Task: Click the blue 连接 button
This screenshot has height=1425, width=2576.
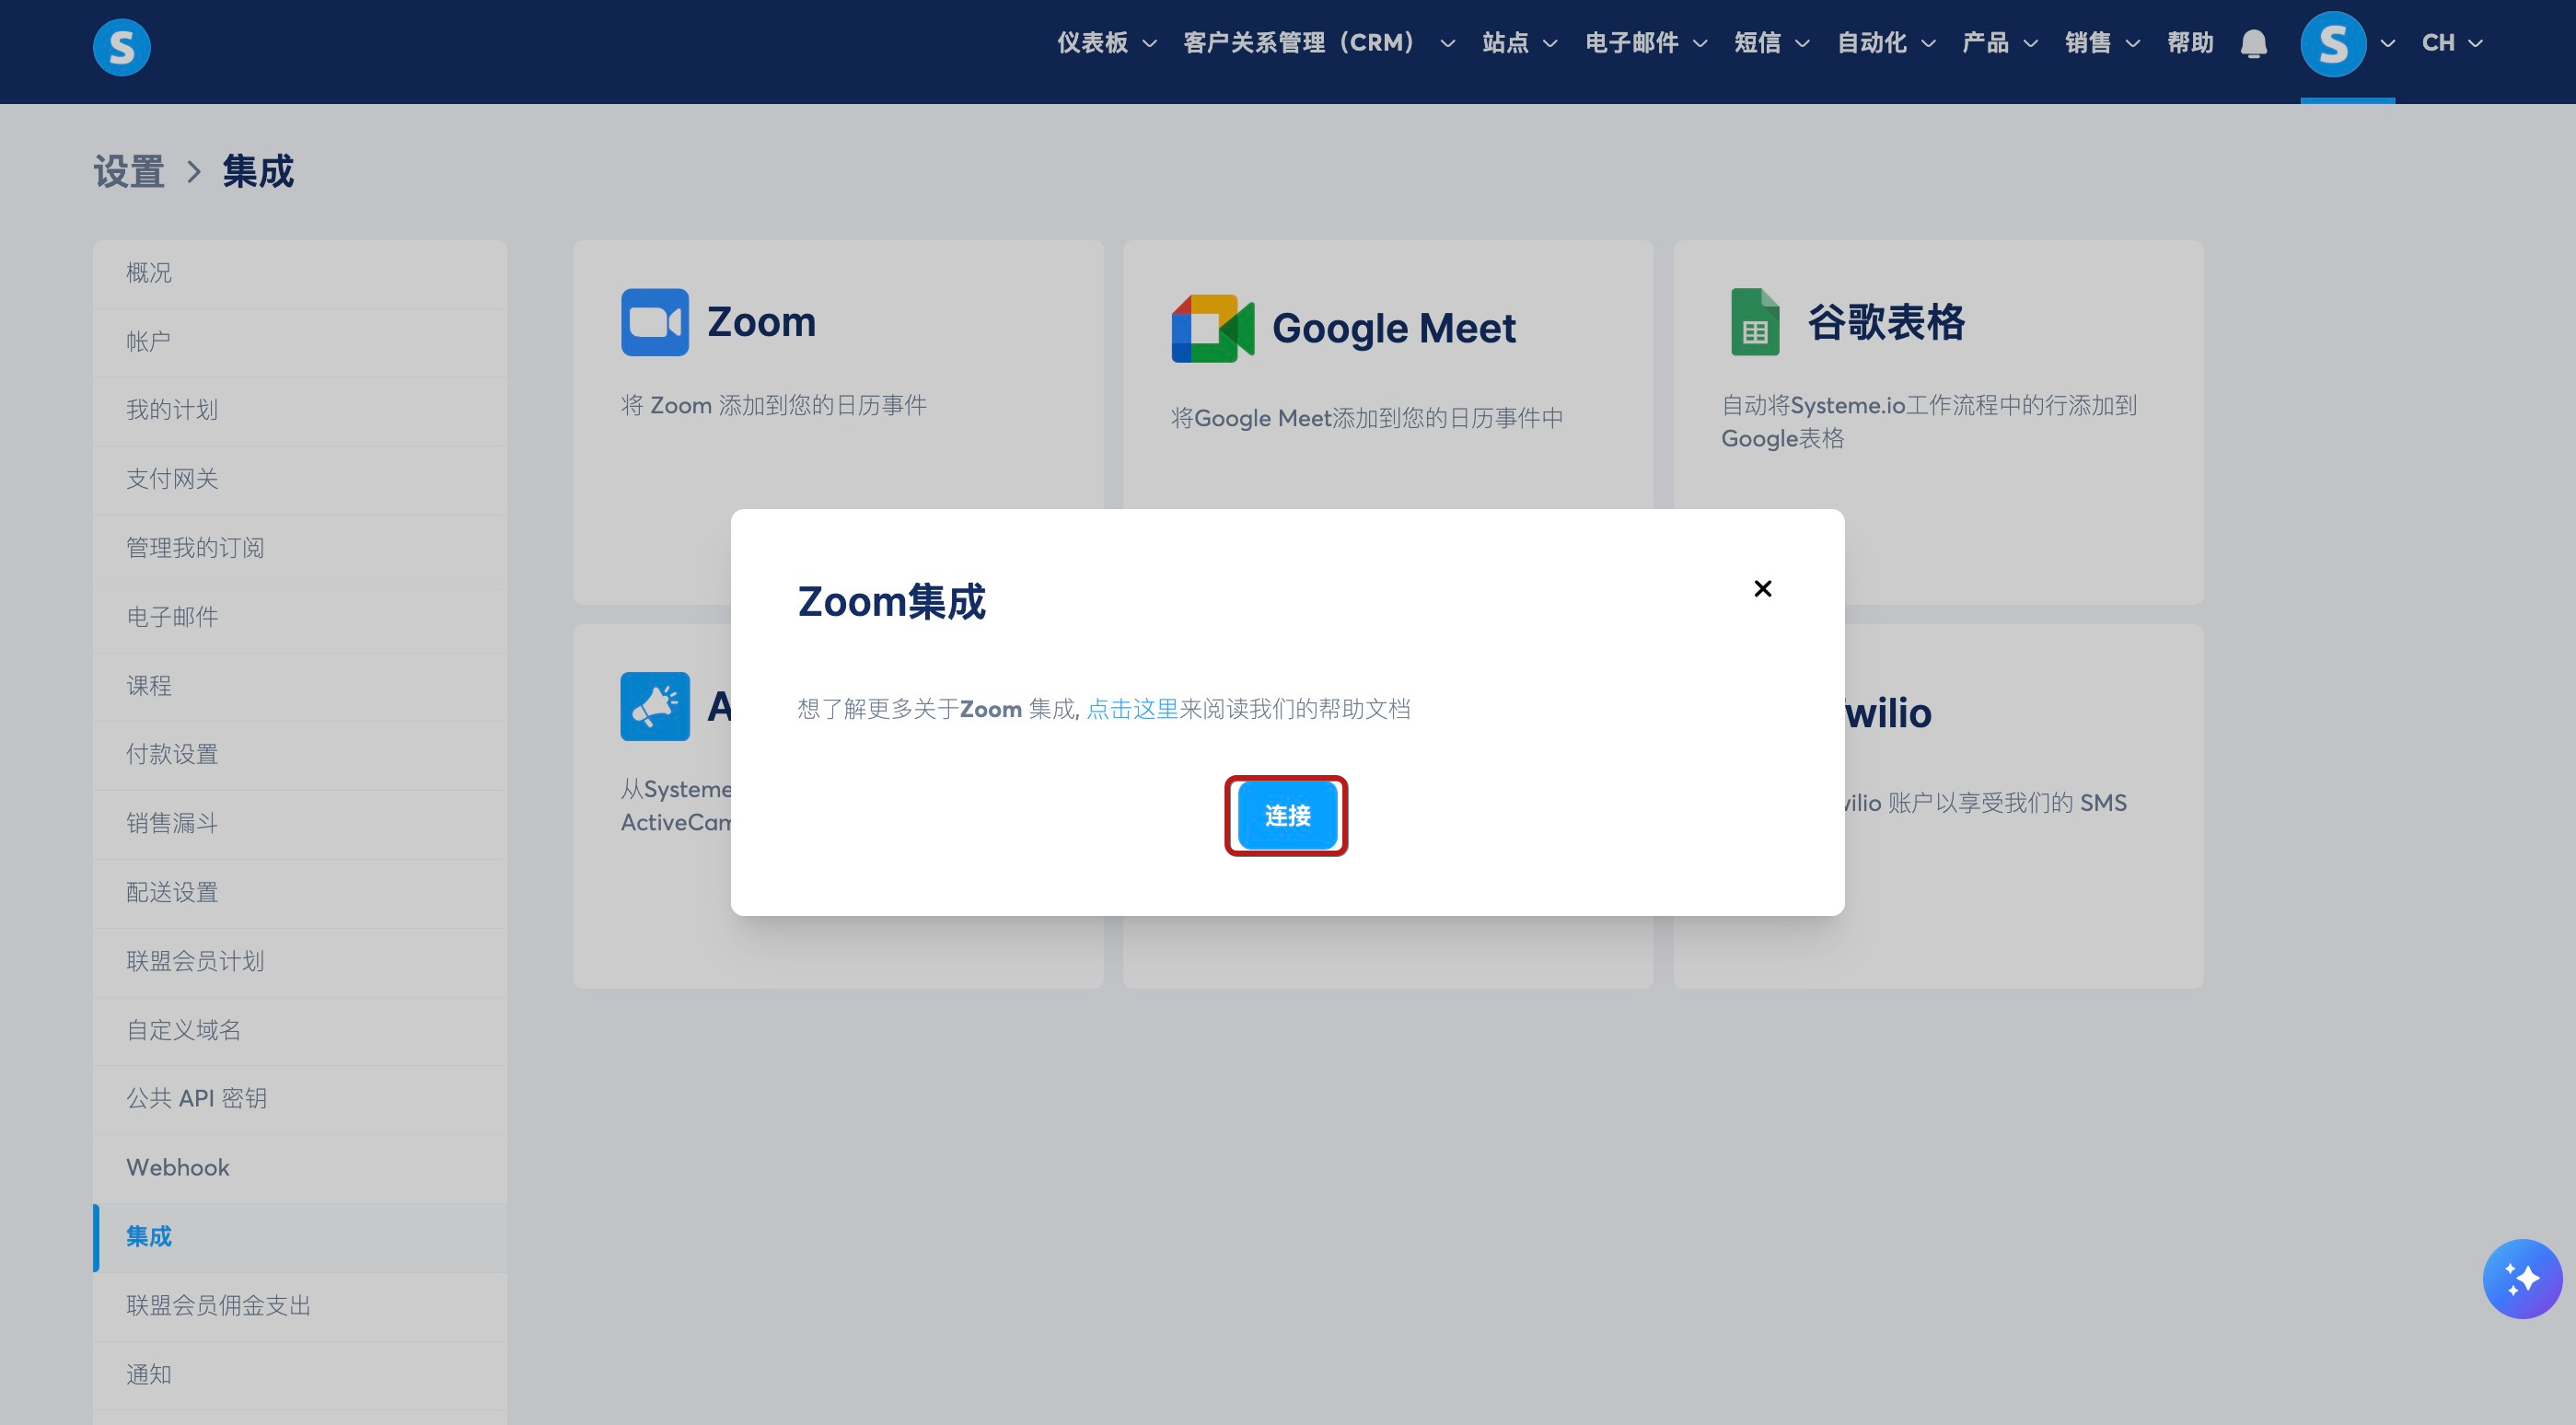Action: 1286,815
